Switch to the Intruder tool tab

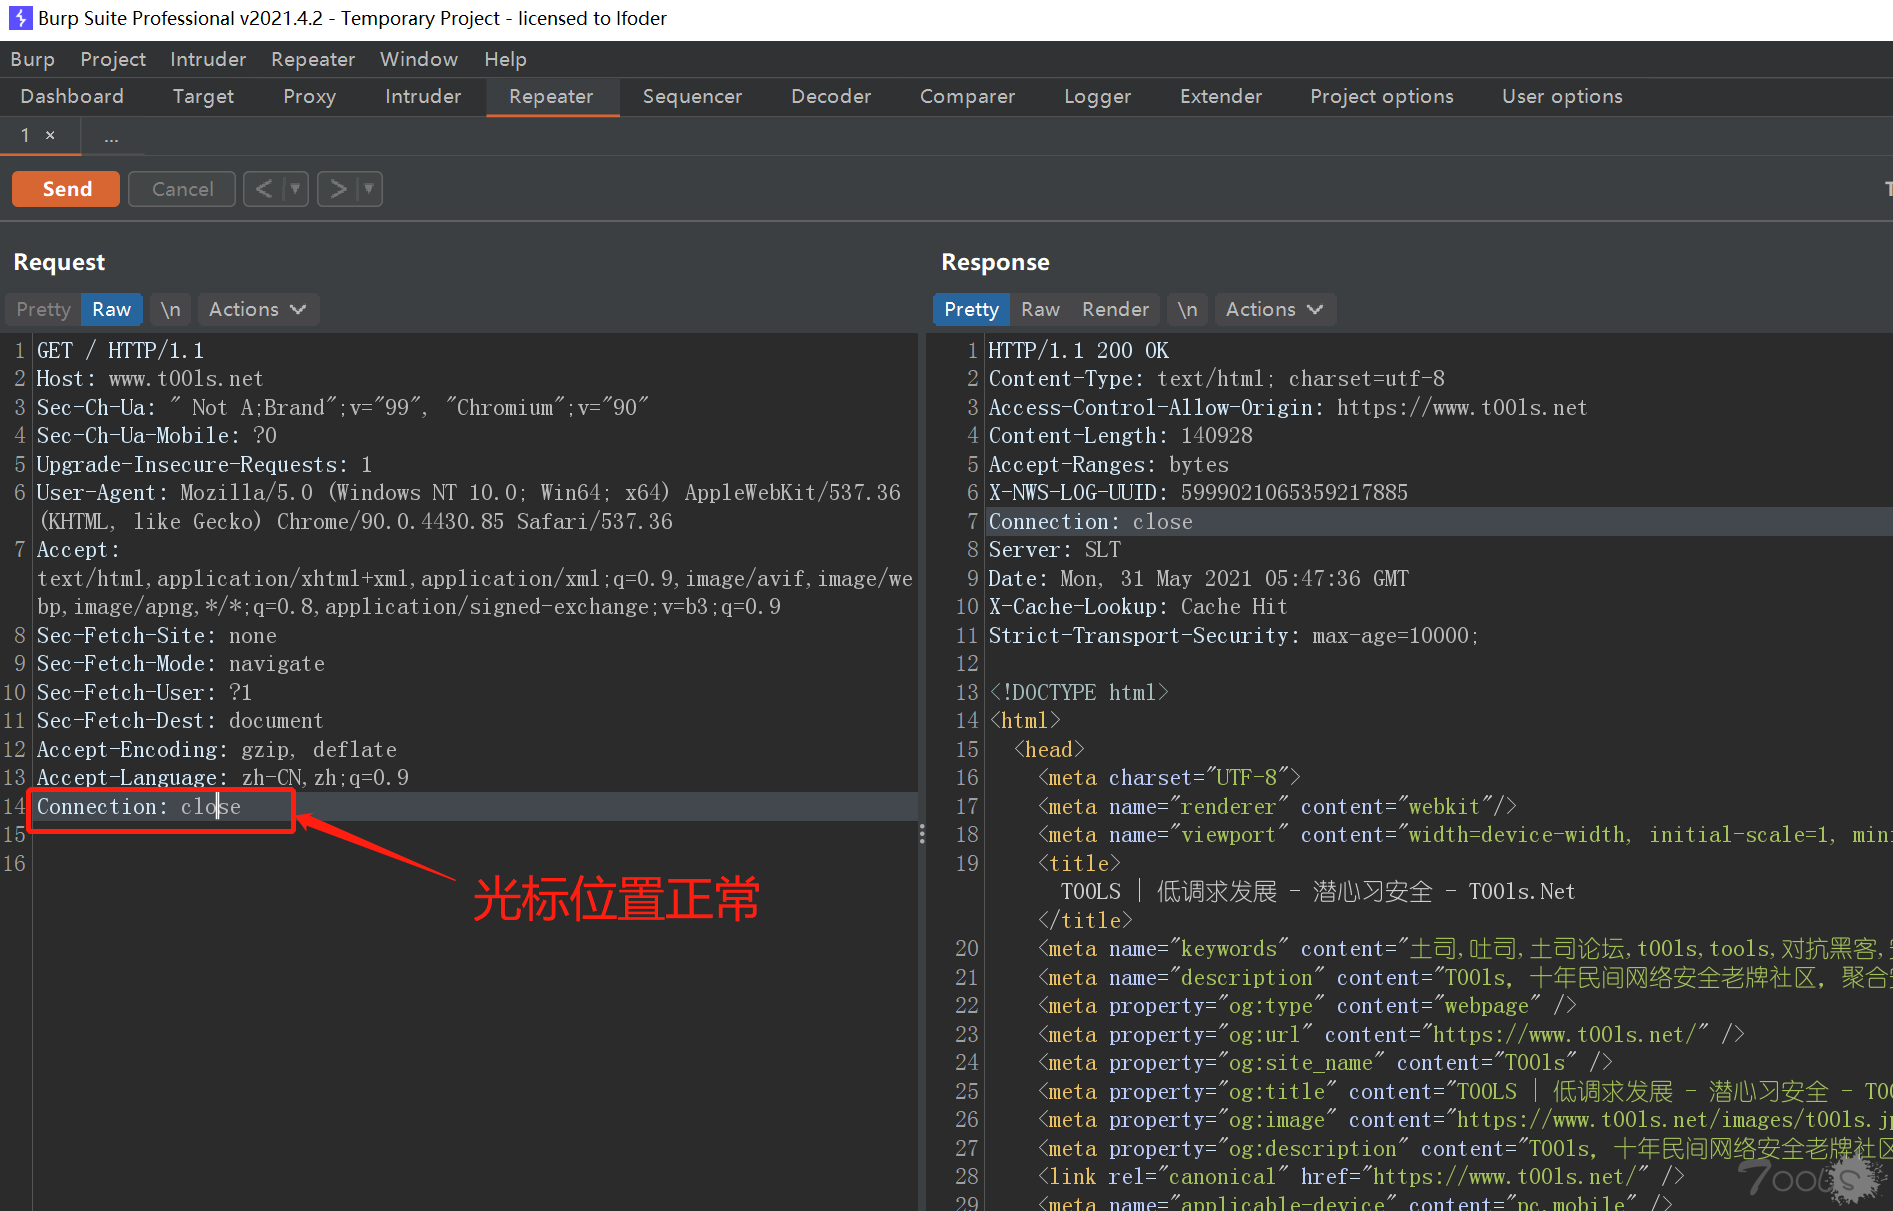point(423,96)
